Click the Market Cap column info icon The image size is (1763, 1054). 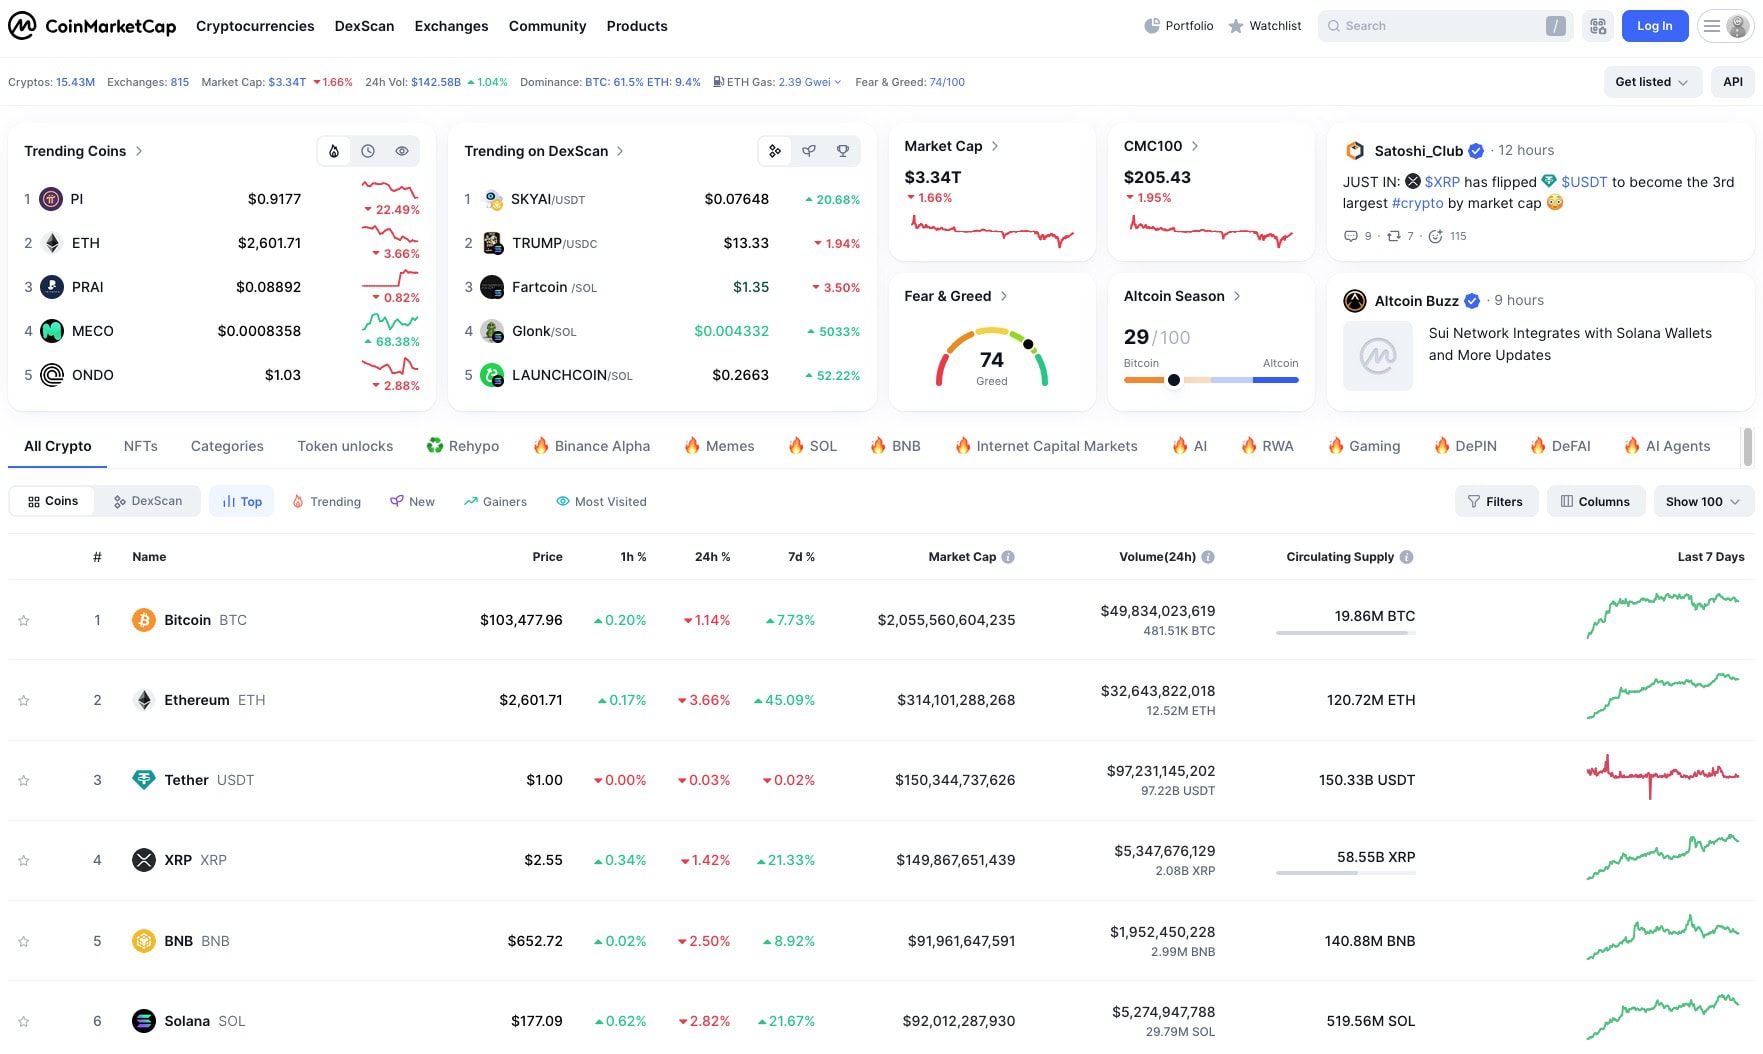[x=1008, y=557]
